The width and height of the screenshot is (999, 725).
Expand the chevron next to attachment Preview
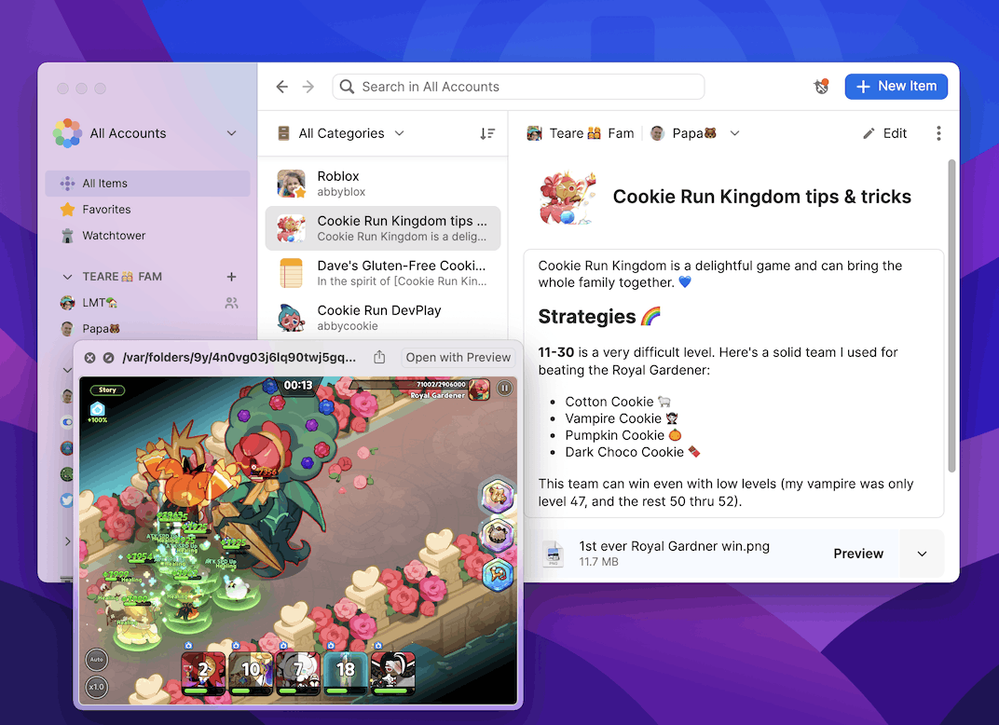(922, 553)
